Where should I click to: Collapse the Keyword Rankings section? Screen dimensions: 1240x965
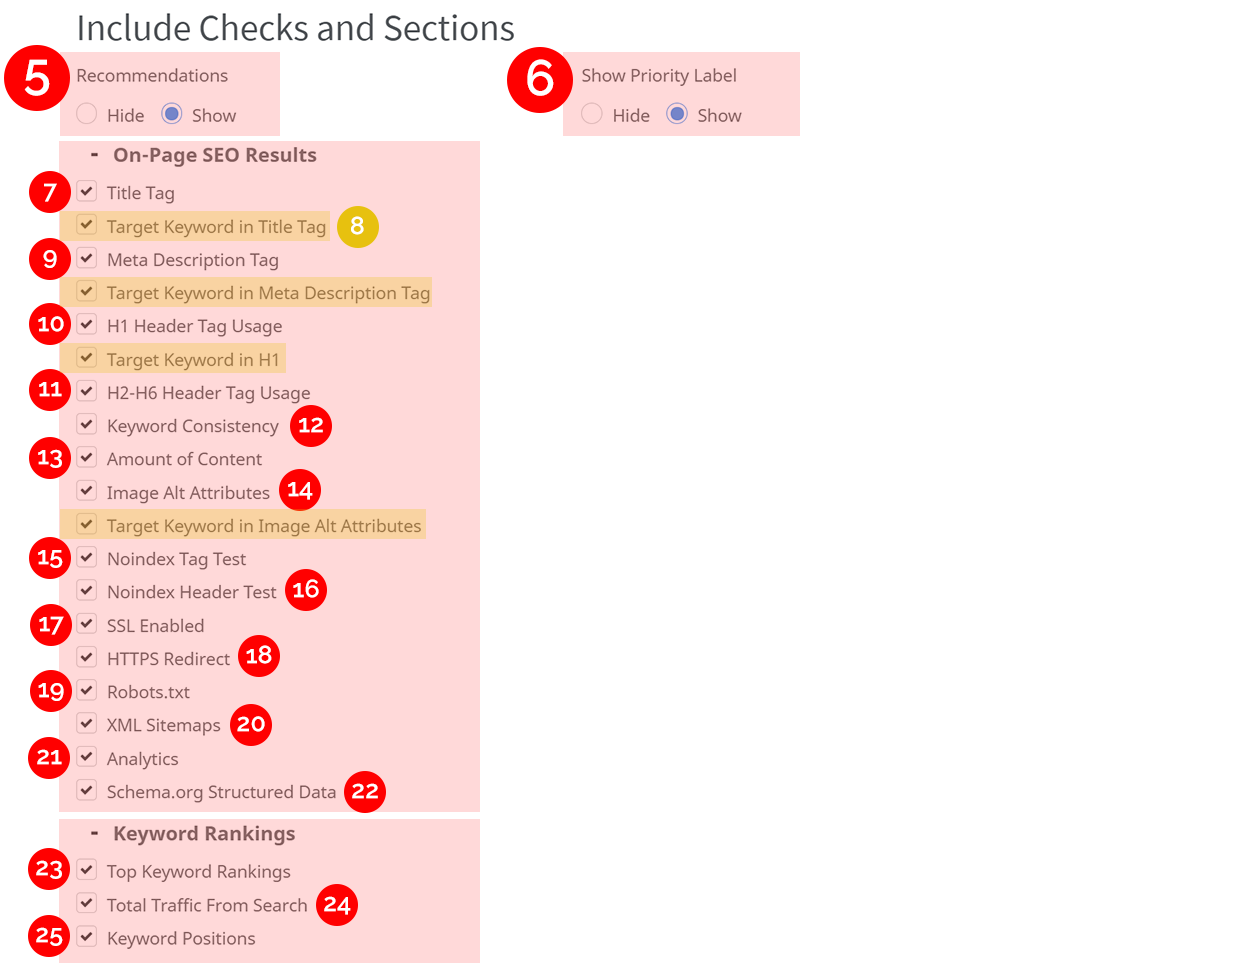point(94,833)
